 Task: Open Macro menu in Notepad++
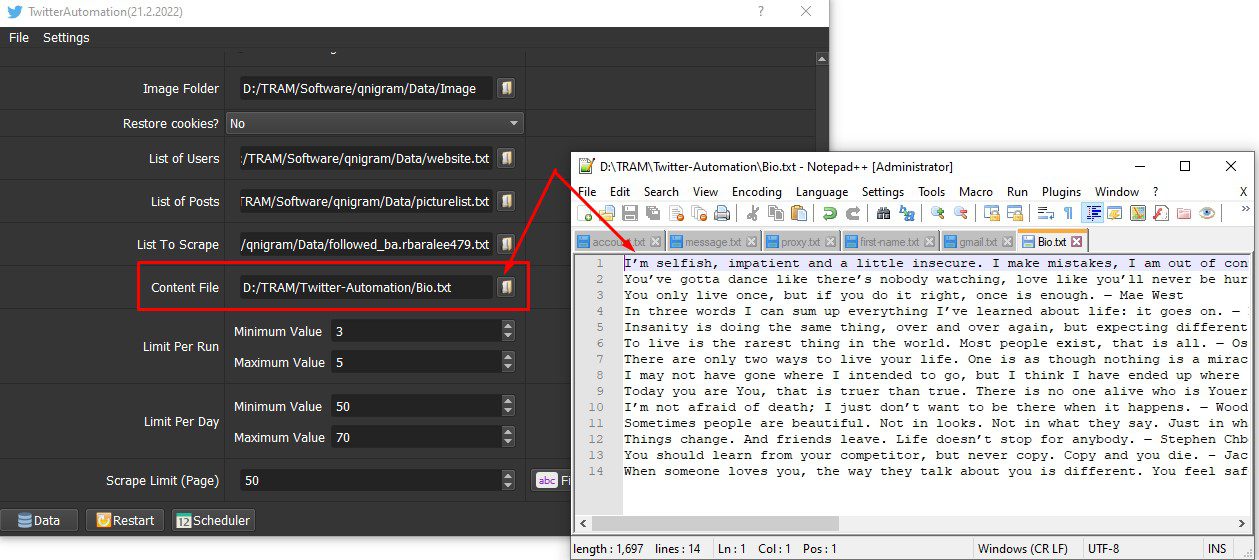(x=976, y=191)
